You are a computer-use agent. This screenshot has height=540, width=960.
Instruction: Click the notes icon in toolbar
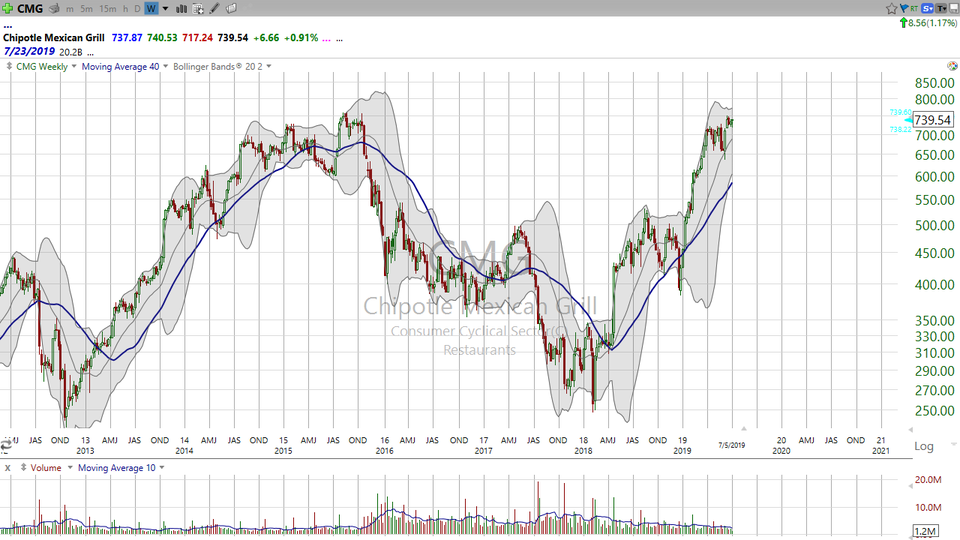pyautogui.click(x=231, y=9)
